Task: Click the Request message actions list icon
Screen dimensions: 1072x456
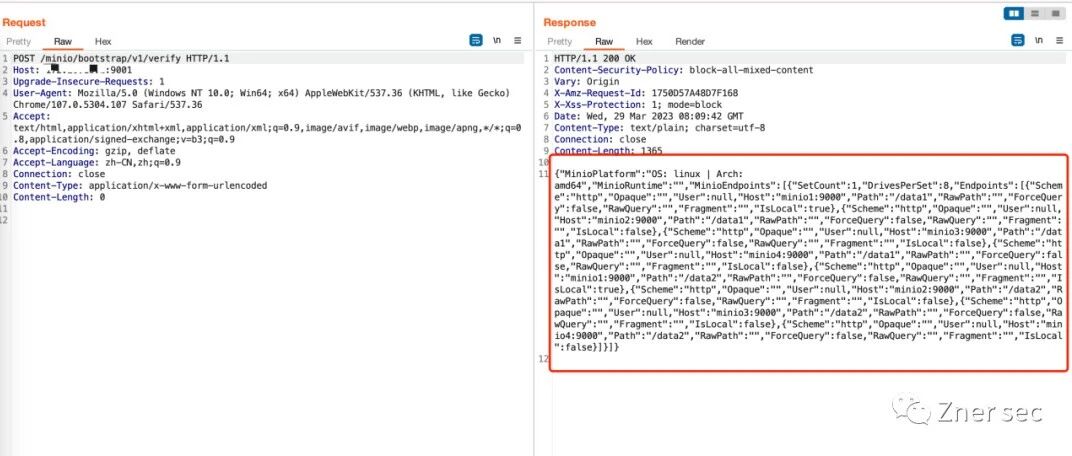Action: coord(476,40)
